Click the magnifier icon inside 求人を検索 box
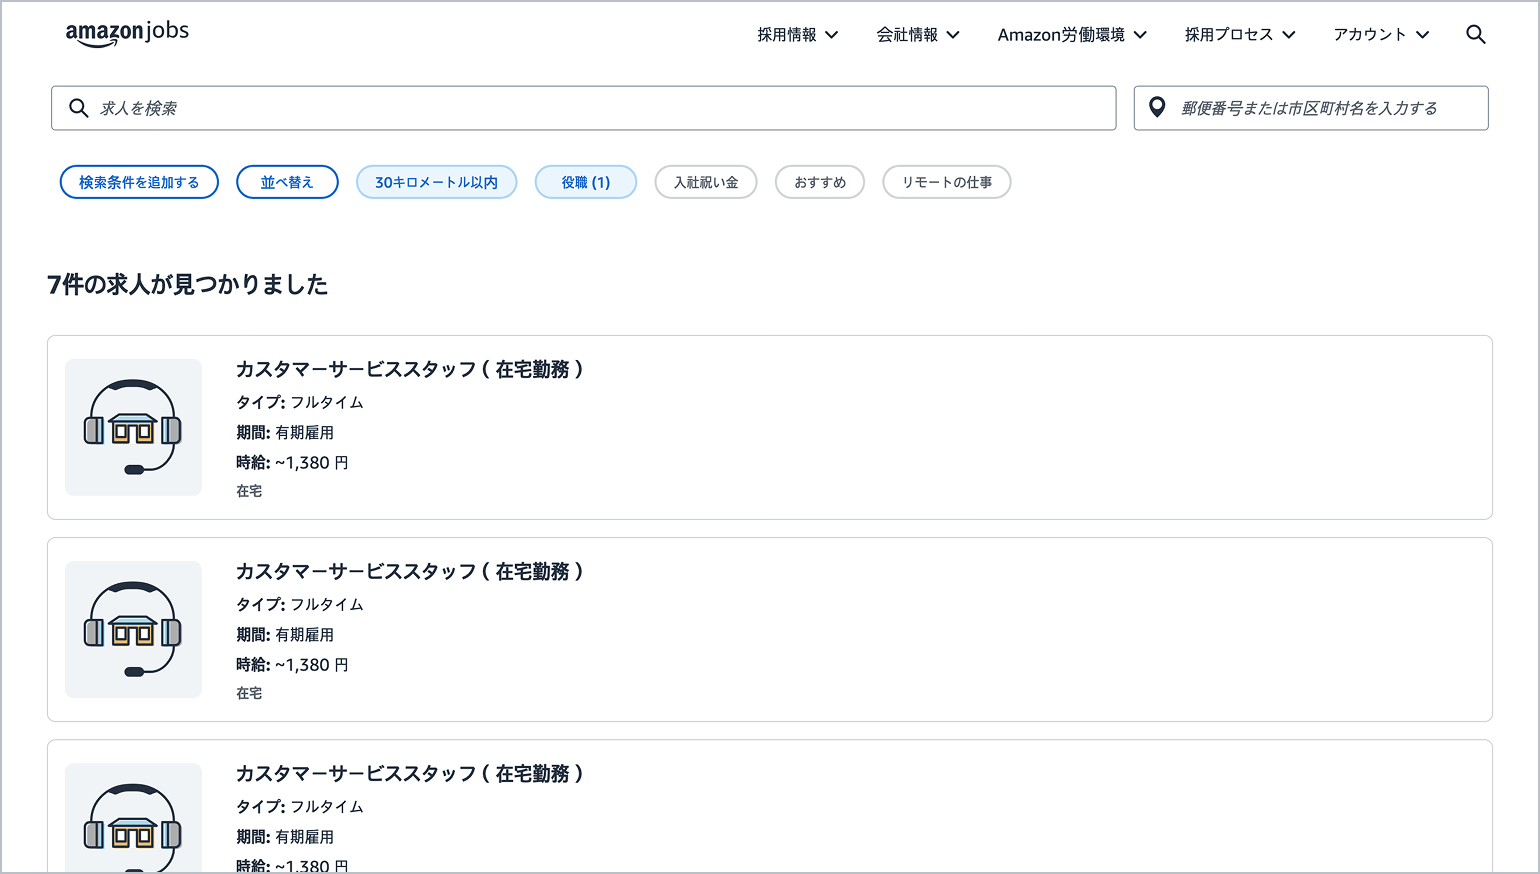Viewport: 1540px width, 874px height. point(79,108)
